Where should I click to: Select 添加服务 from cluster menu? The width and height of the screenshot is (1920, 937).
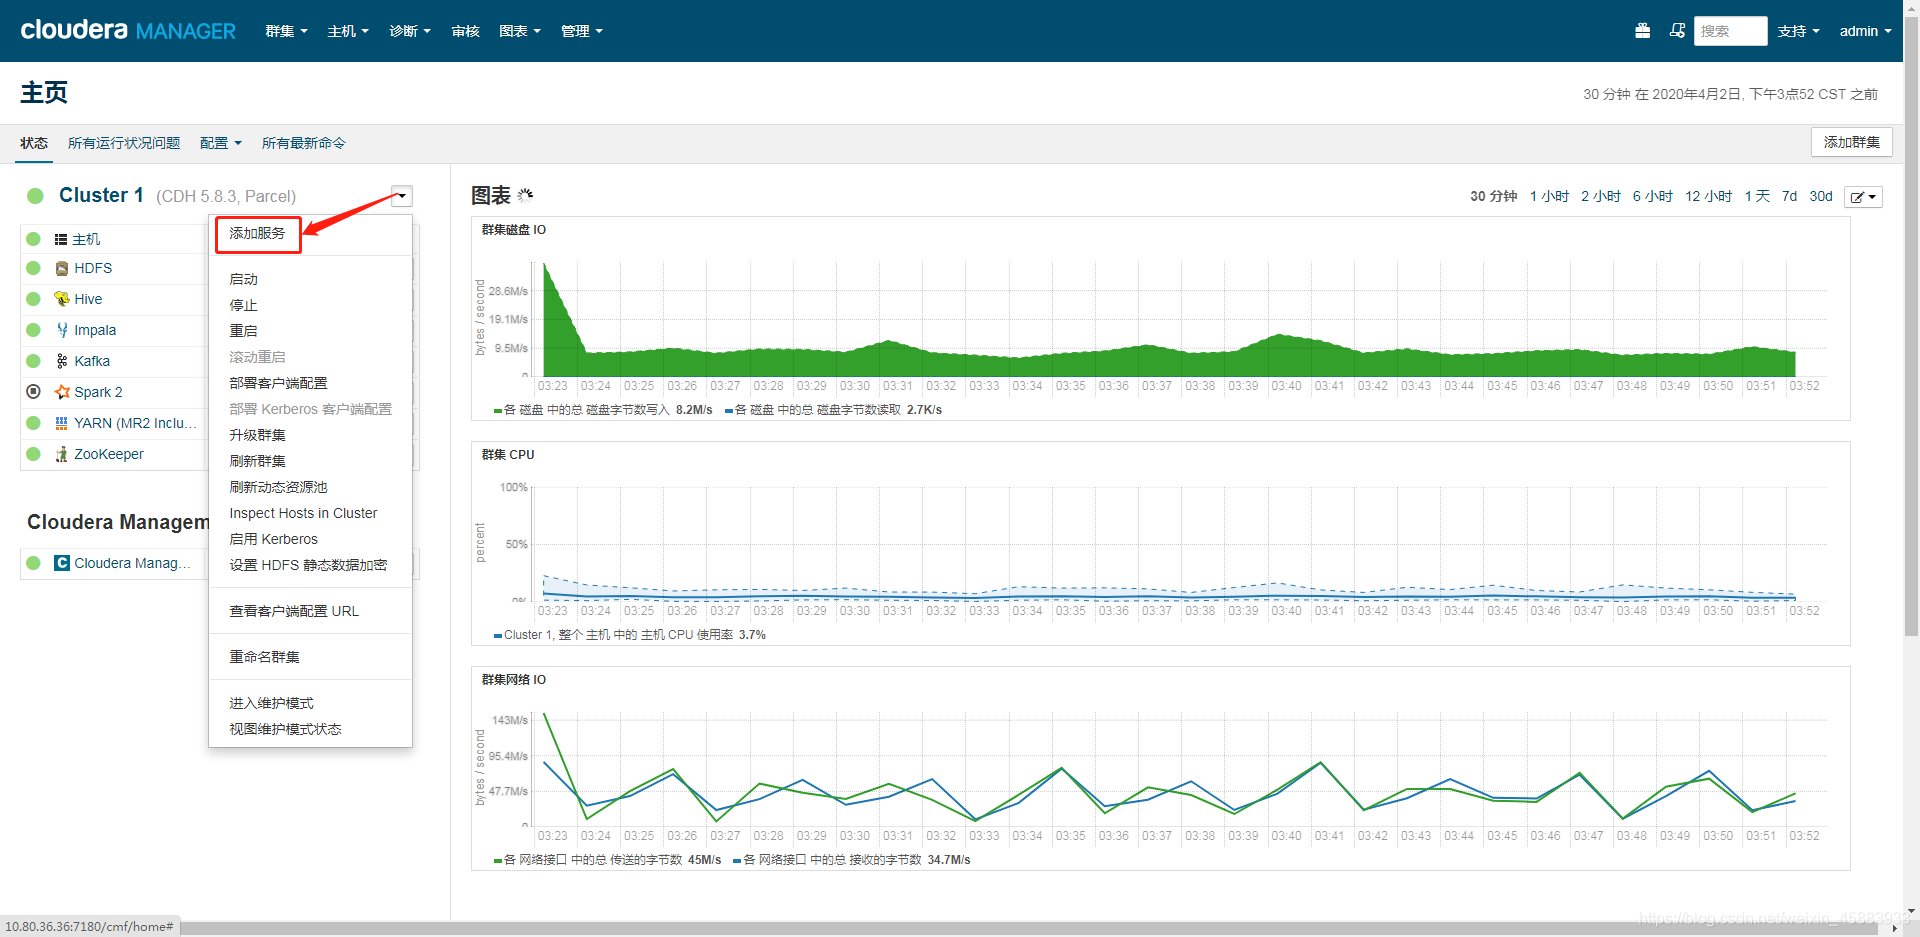[257, 233]
